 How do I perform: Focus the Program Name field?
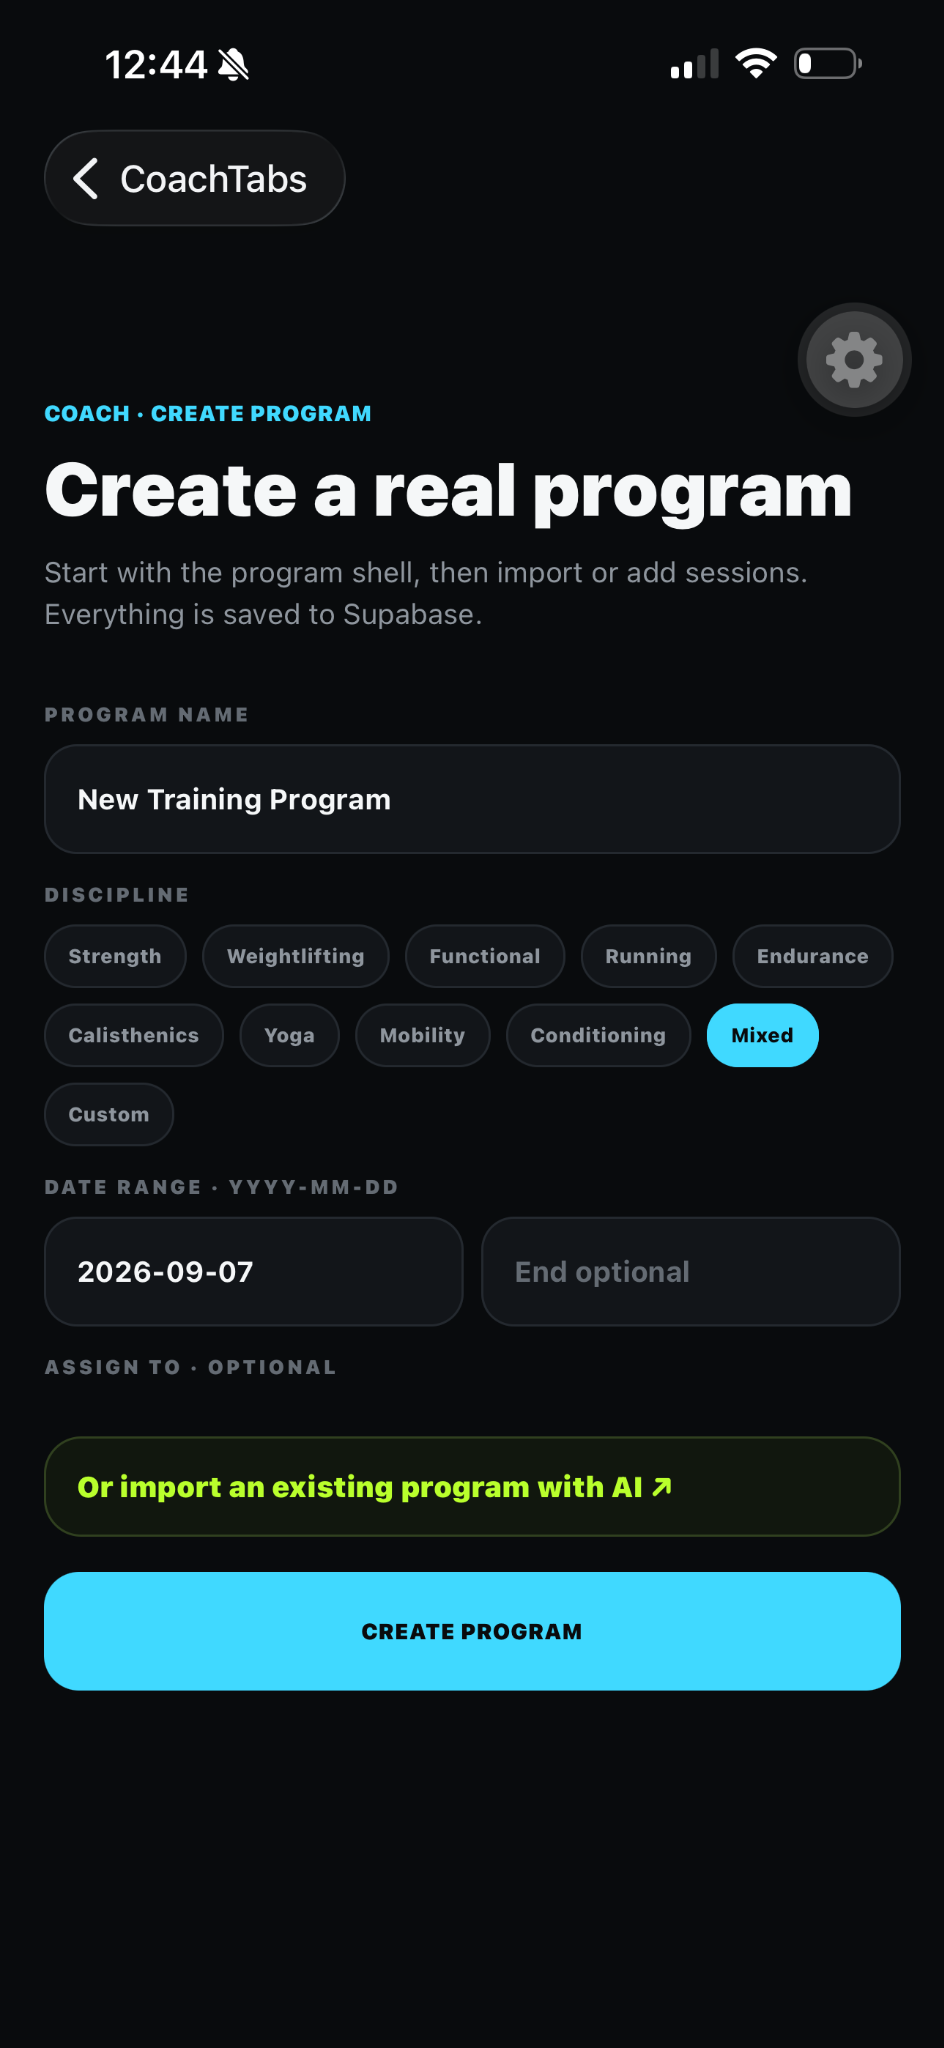[472, 799]
